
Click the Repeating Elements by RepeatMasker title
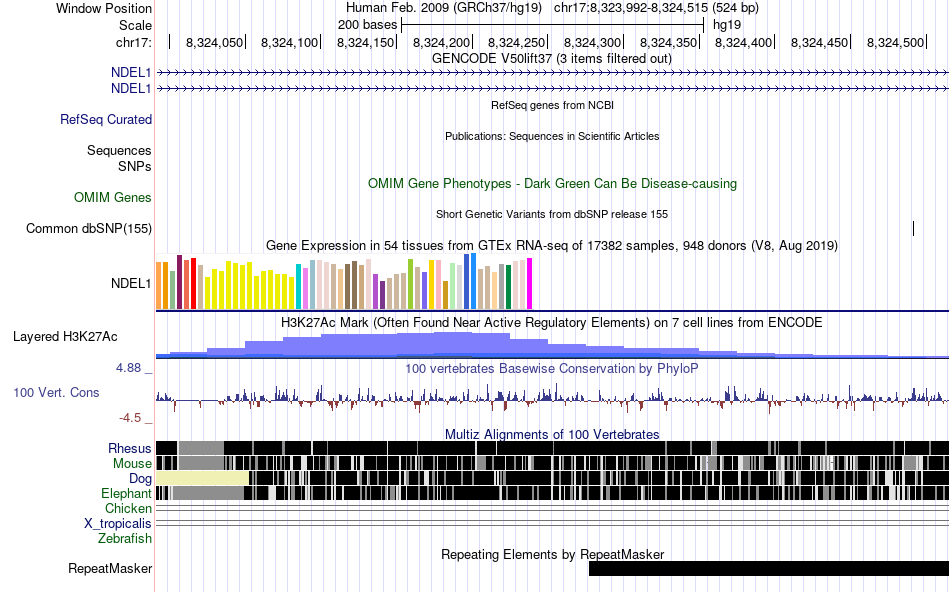(553, 554)
